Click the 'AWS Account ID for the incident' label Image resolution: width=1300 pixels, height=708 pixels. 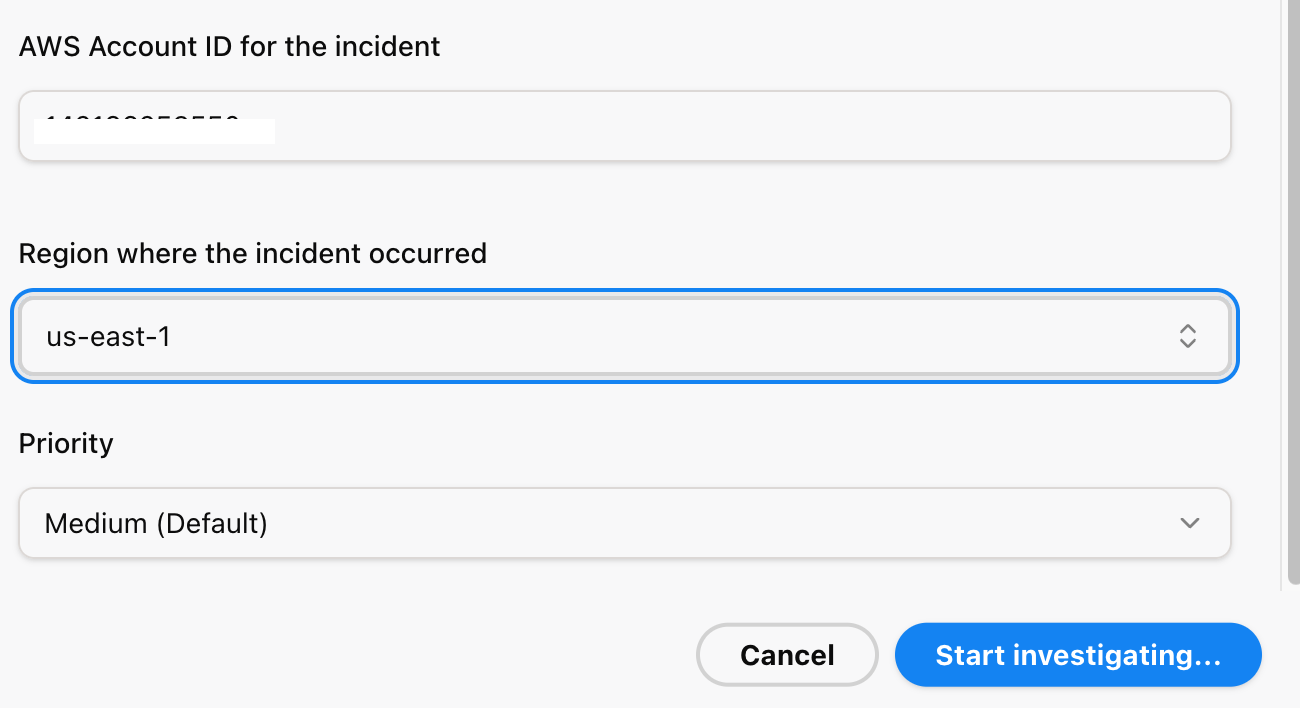point(229,46)
